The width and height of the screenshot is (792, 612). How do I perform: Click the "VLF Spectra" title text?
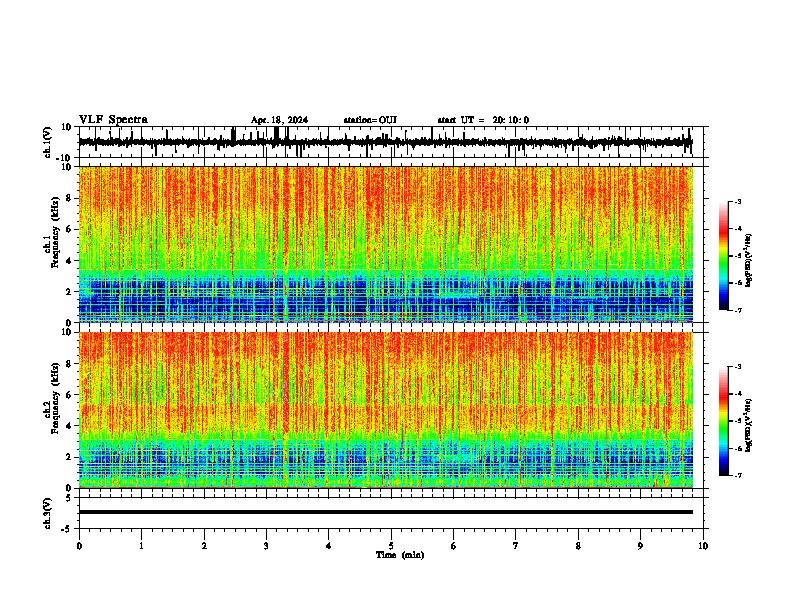point(113,120)
